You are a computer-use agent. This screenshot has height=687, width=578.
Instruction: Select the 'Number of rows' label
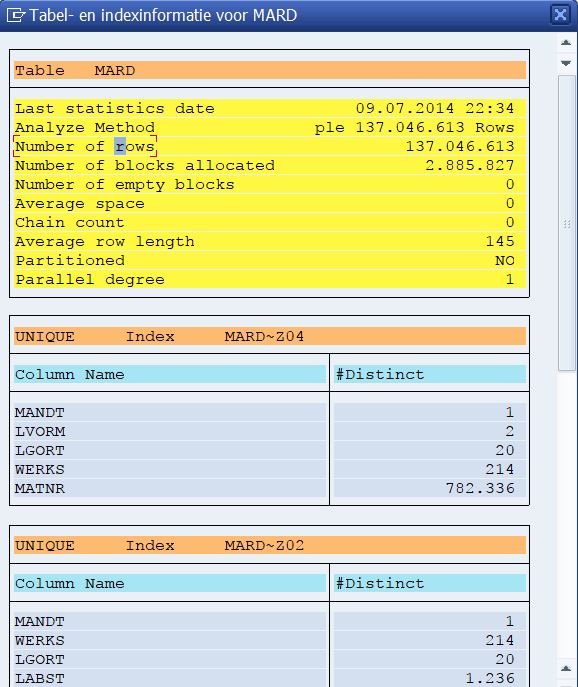pos(85,146)
